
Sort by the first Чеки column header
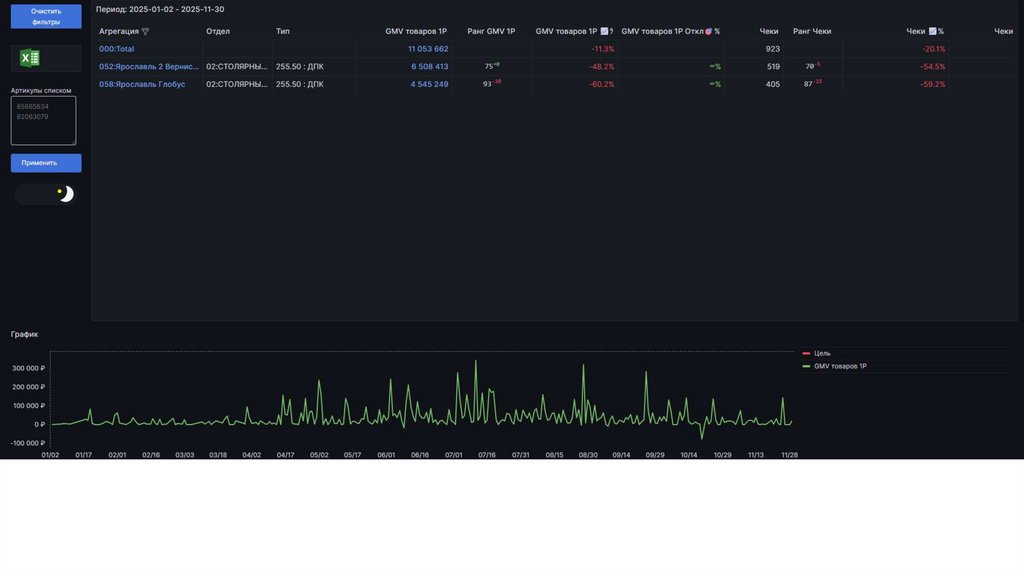[768, 31]
